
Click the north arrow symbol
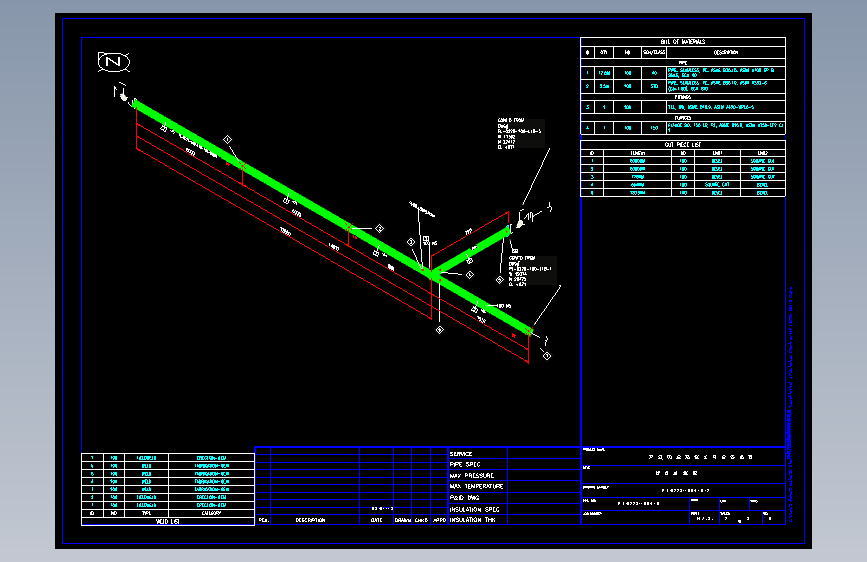(114, 61)
